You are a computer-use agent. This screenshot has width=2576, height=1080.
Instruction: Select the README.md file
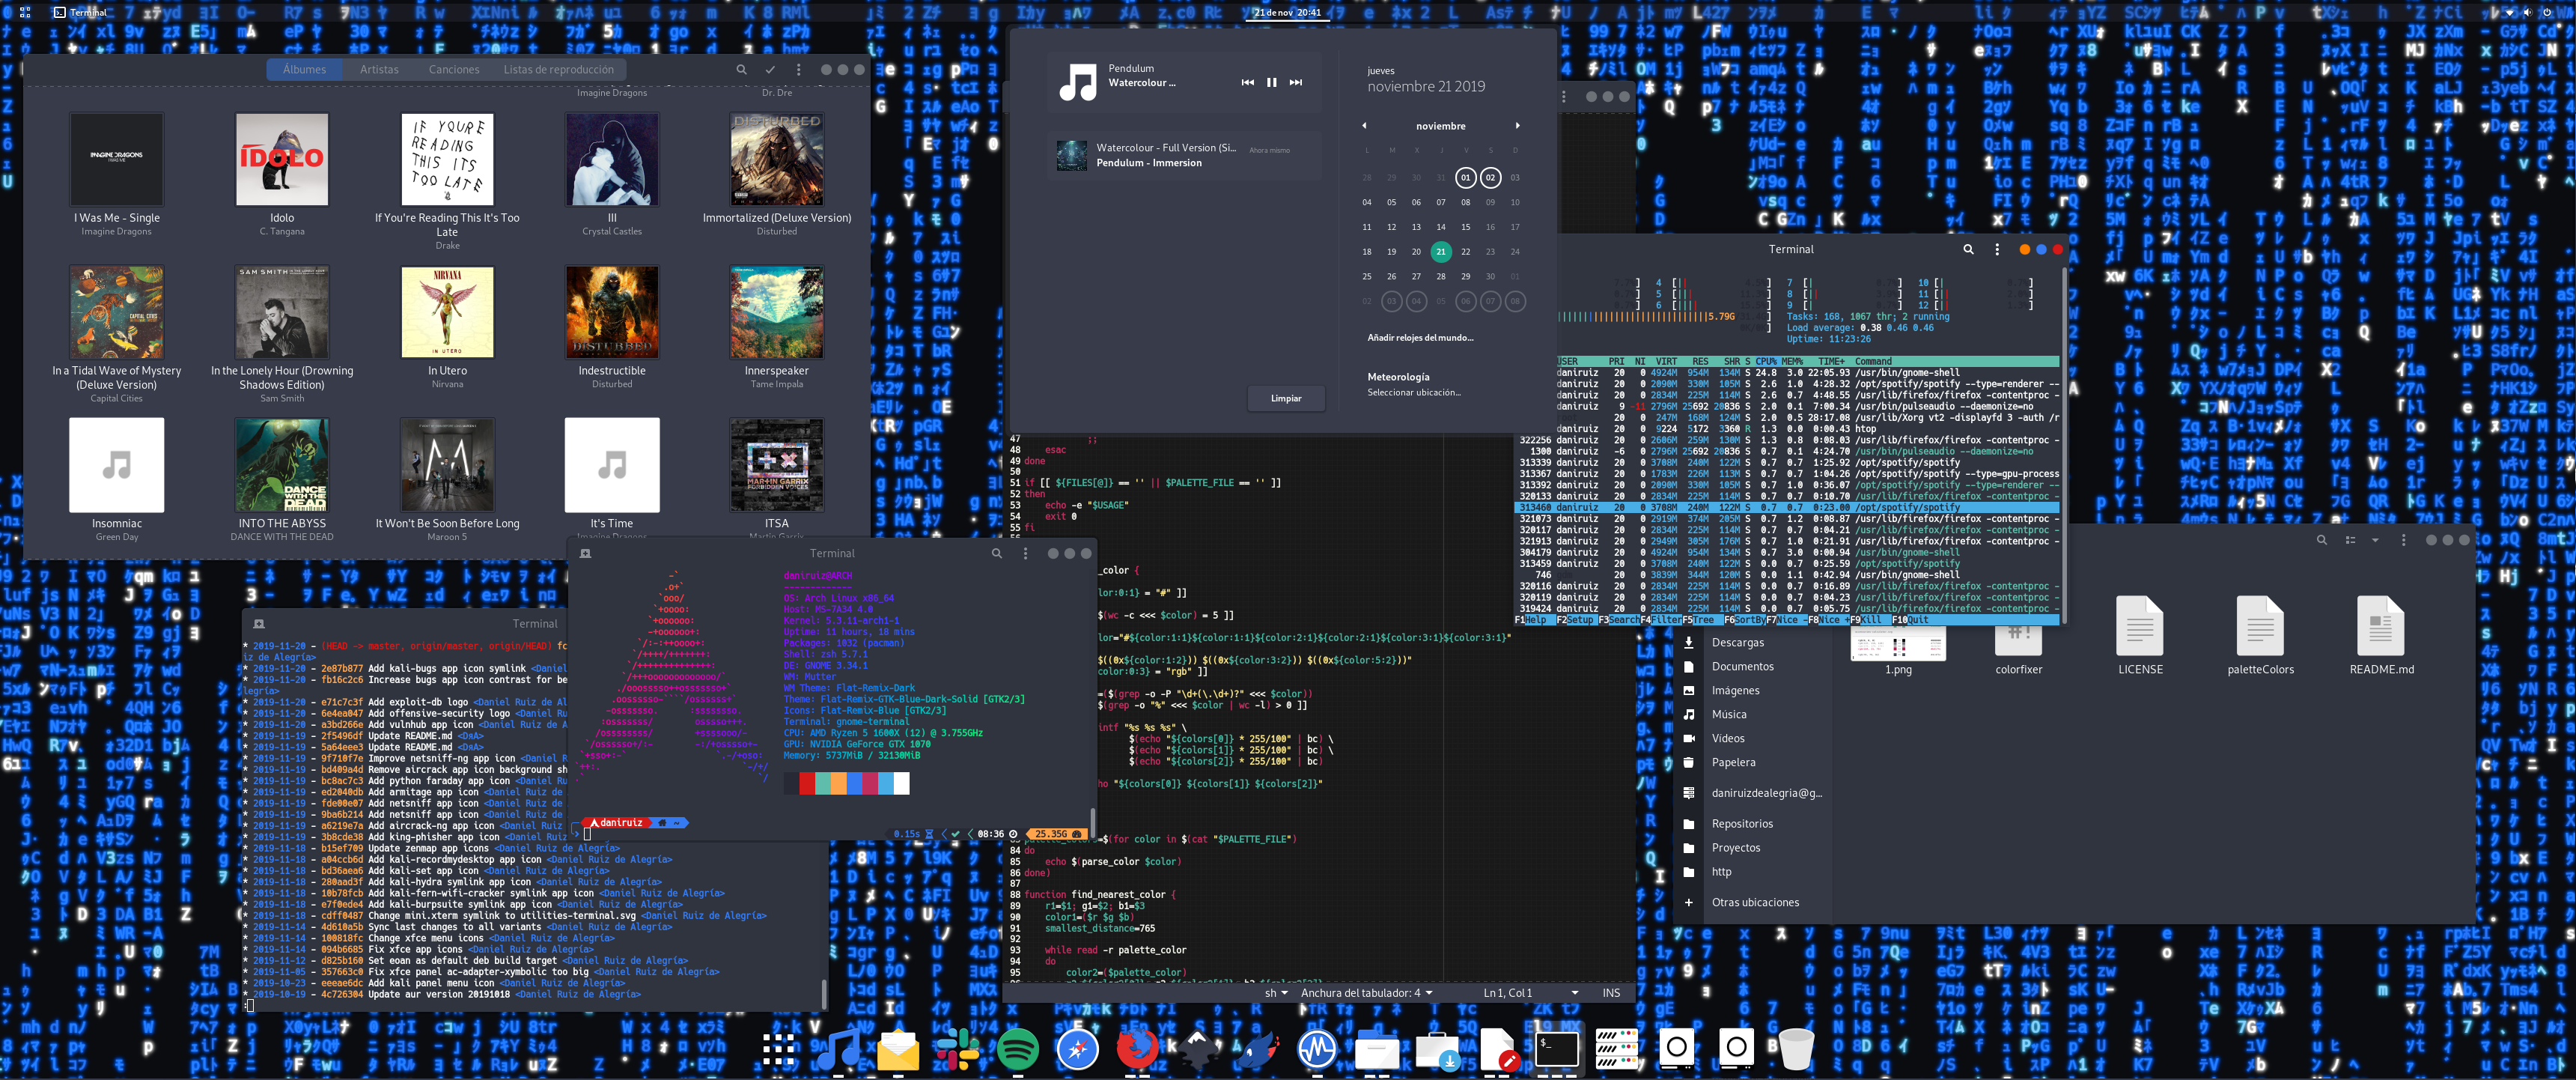click(2380, 635)
